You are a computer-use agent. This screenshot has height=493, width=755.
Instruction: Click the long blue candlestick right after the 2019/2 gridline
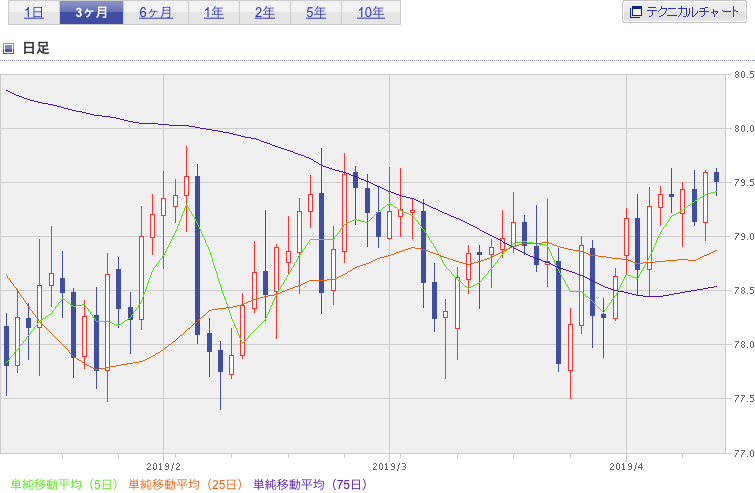click(197, 255)
